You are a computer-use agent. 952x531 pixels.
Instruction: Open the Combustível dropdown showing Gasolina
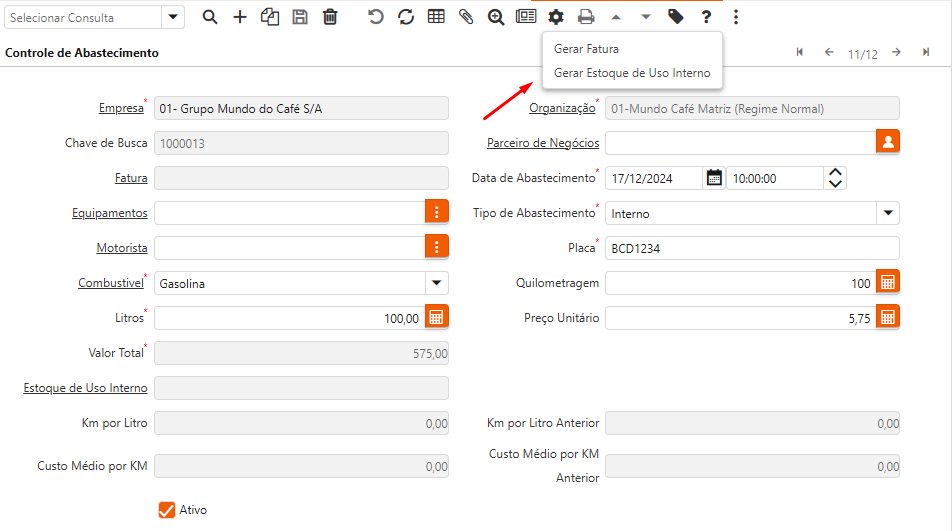pos(436,283)
